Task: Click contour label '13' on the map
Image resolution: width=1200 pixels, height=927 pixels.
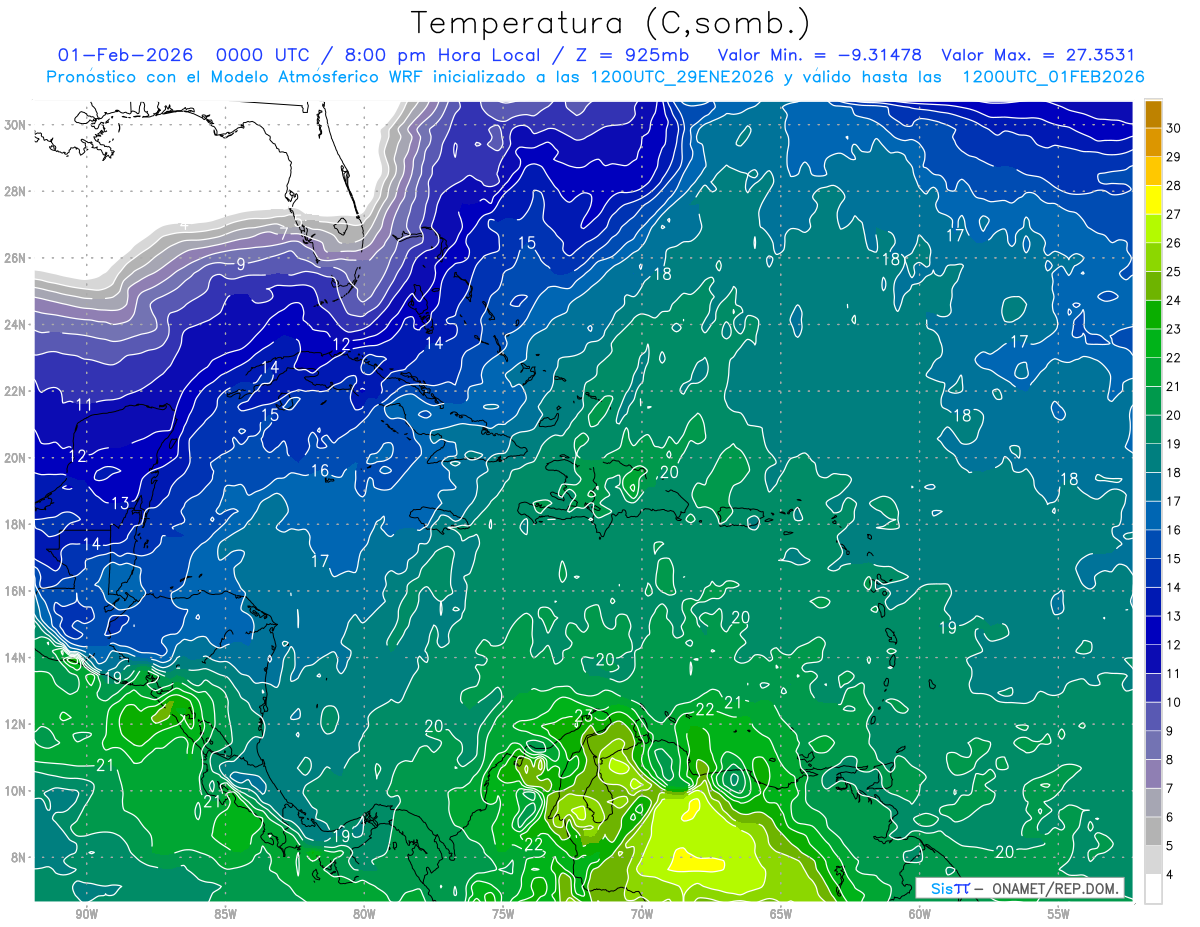Action: 120,503
